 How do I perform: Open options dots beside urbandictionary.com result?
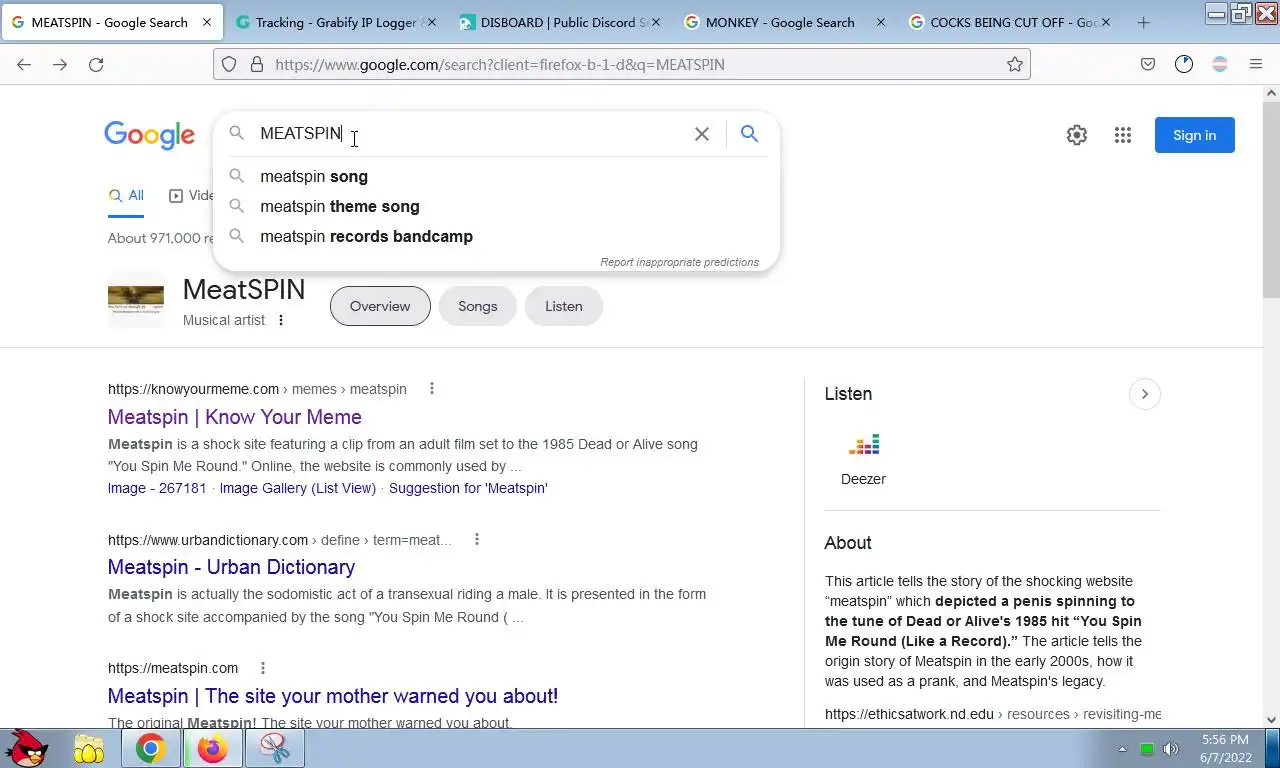click(x=477, y=539)
